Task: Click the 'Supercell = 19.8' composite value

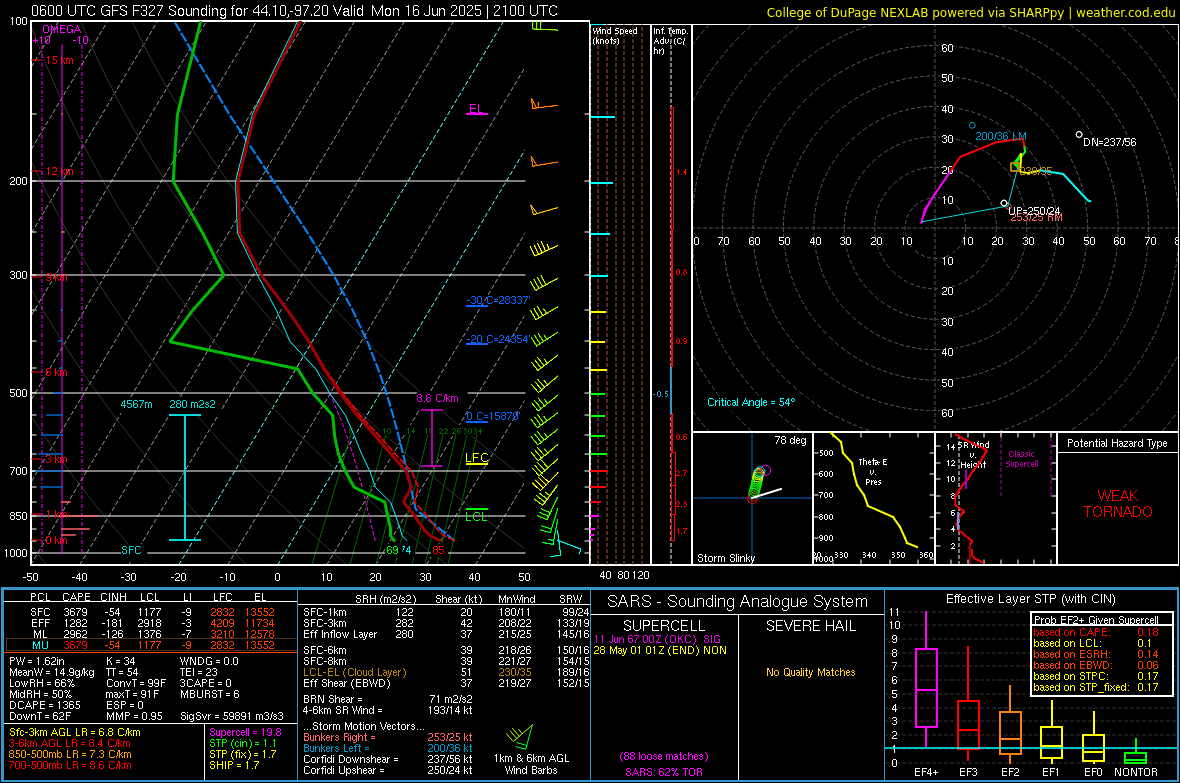Action: [245, 733]
